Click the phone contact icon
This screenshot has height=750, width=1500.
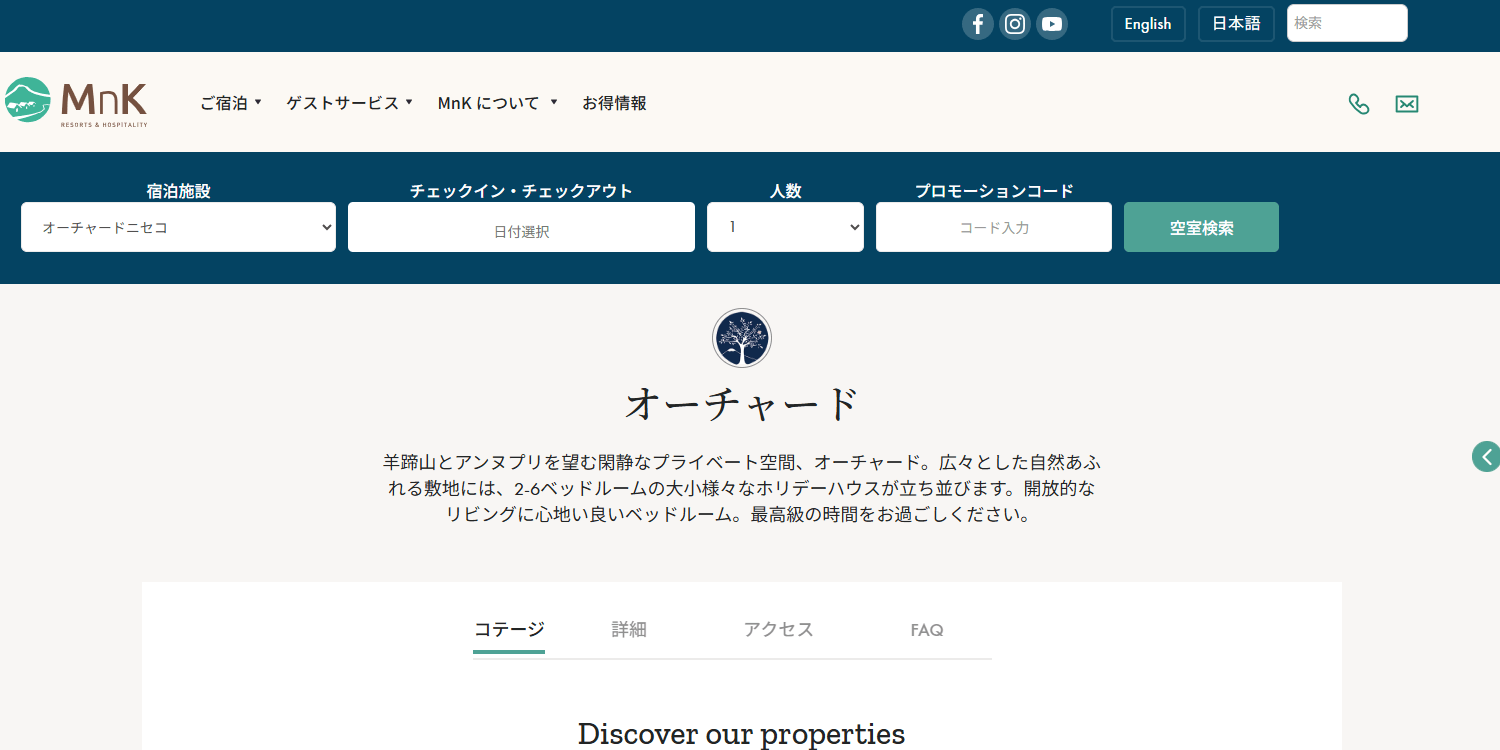tap(1358, 104)
